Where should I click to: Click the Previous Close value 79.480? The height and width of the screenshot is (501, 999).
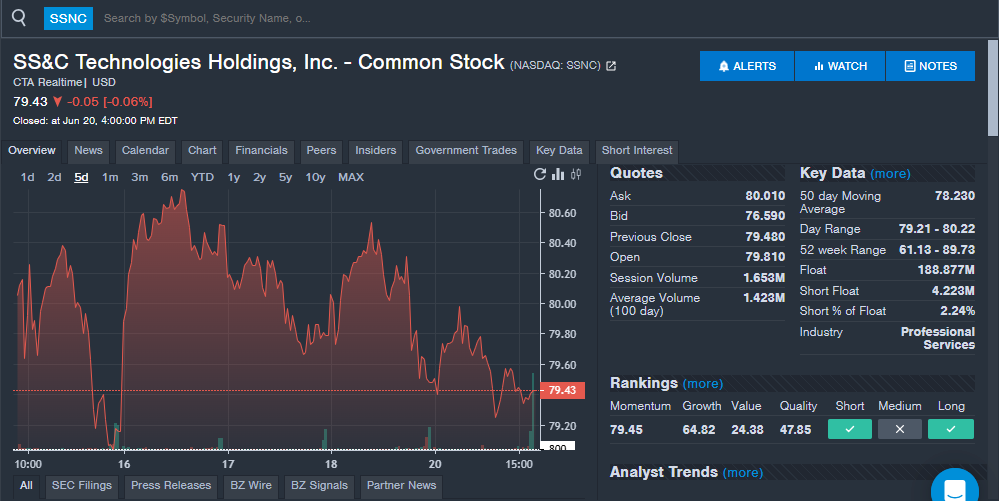[765, 236]
